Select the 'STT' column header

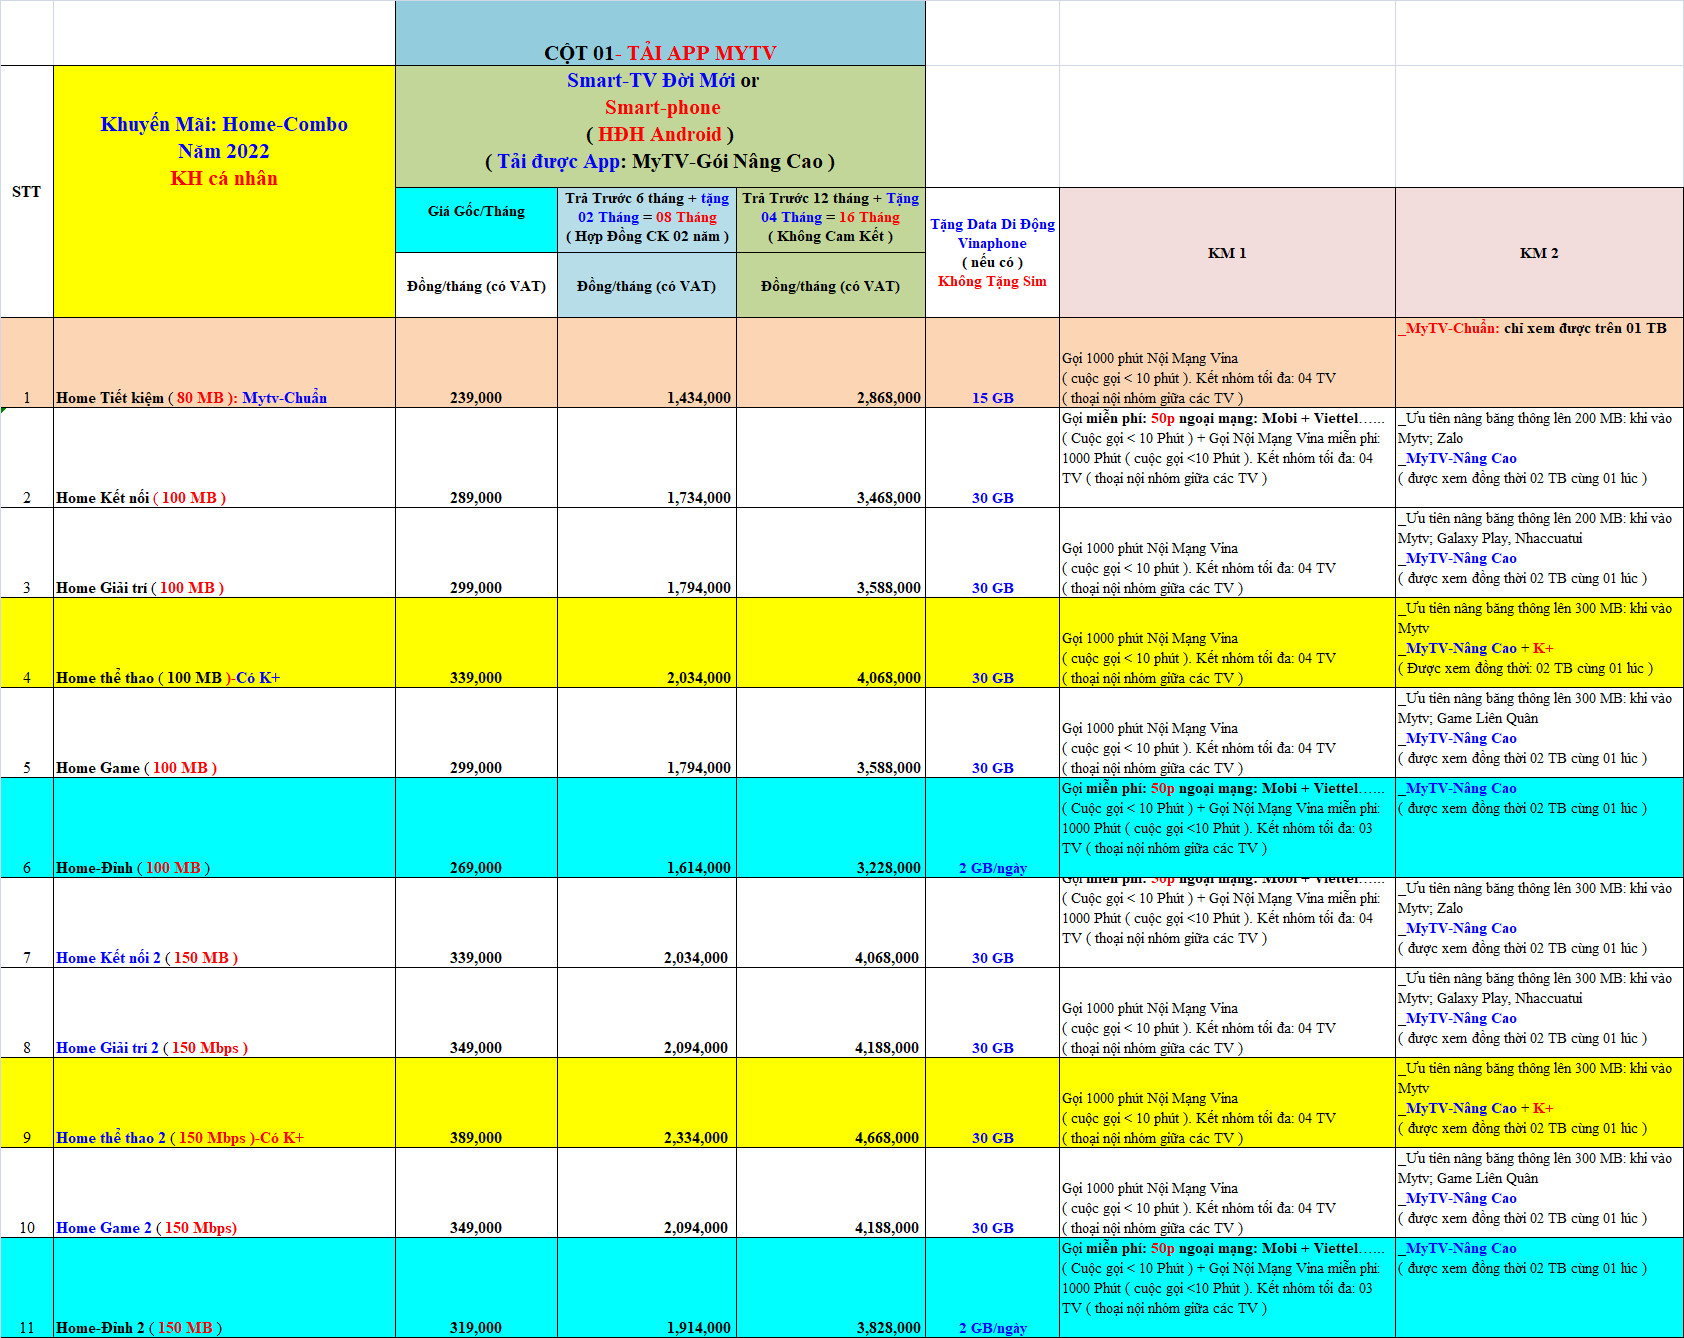point(27,192)
